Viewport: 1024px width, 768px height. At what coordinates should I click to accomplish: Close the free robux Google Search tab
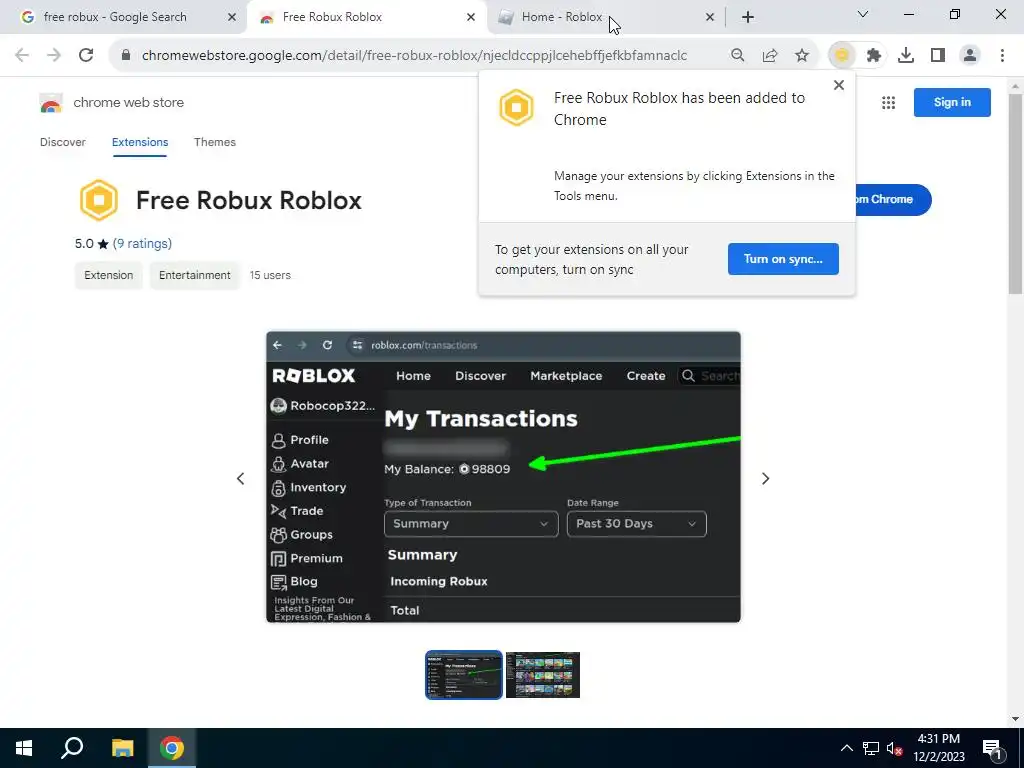tap(232, 17)
